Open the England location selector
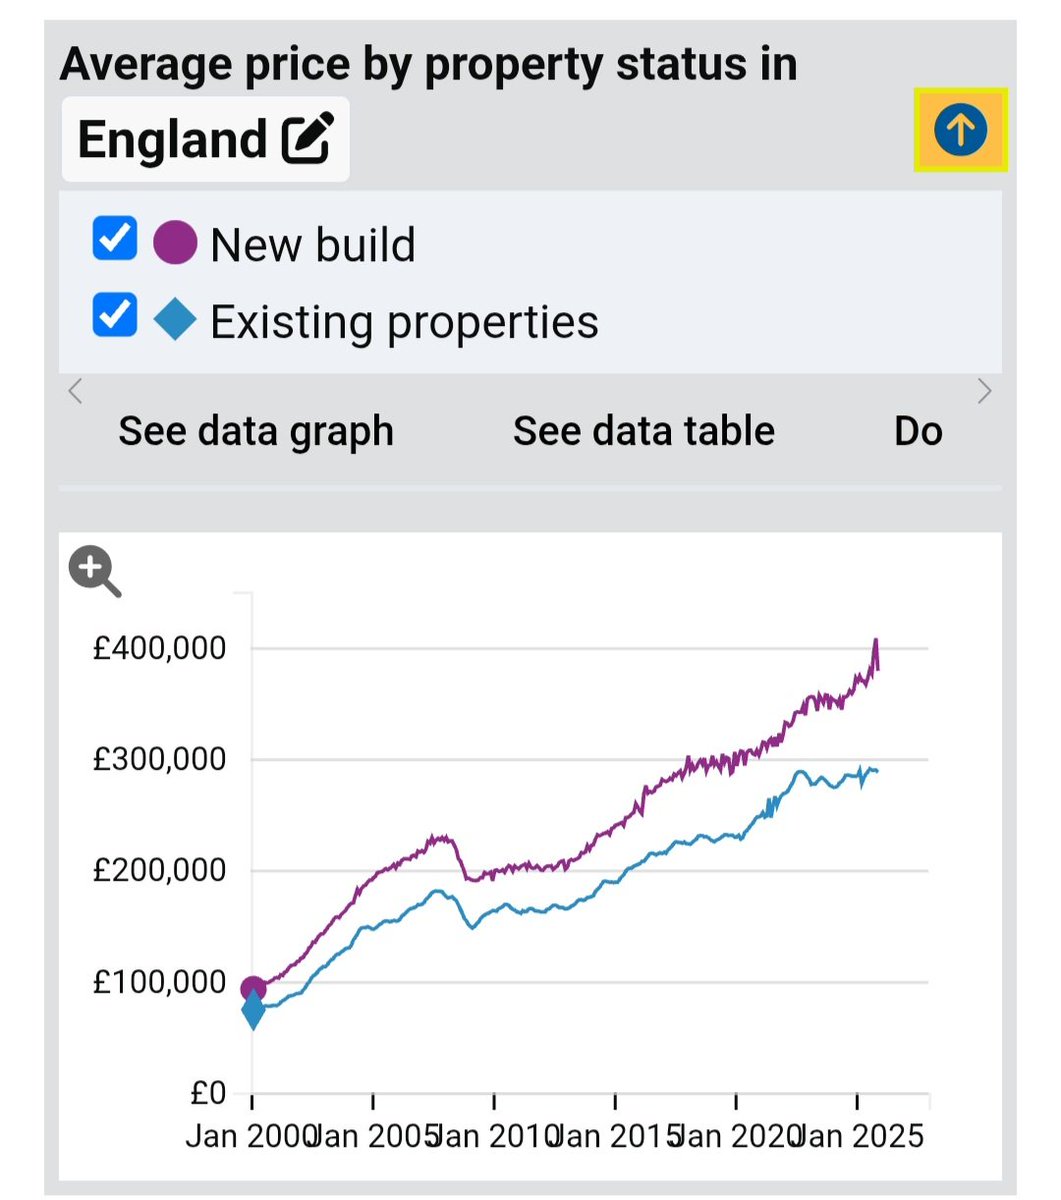The height and width of the screenshot is (1200, 1061). (x=205, y=139)
